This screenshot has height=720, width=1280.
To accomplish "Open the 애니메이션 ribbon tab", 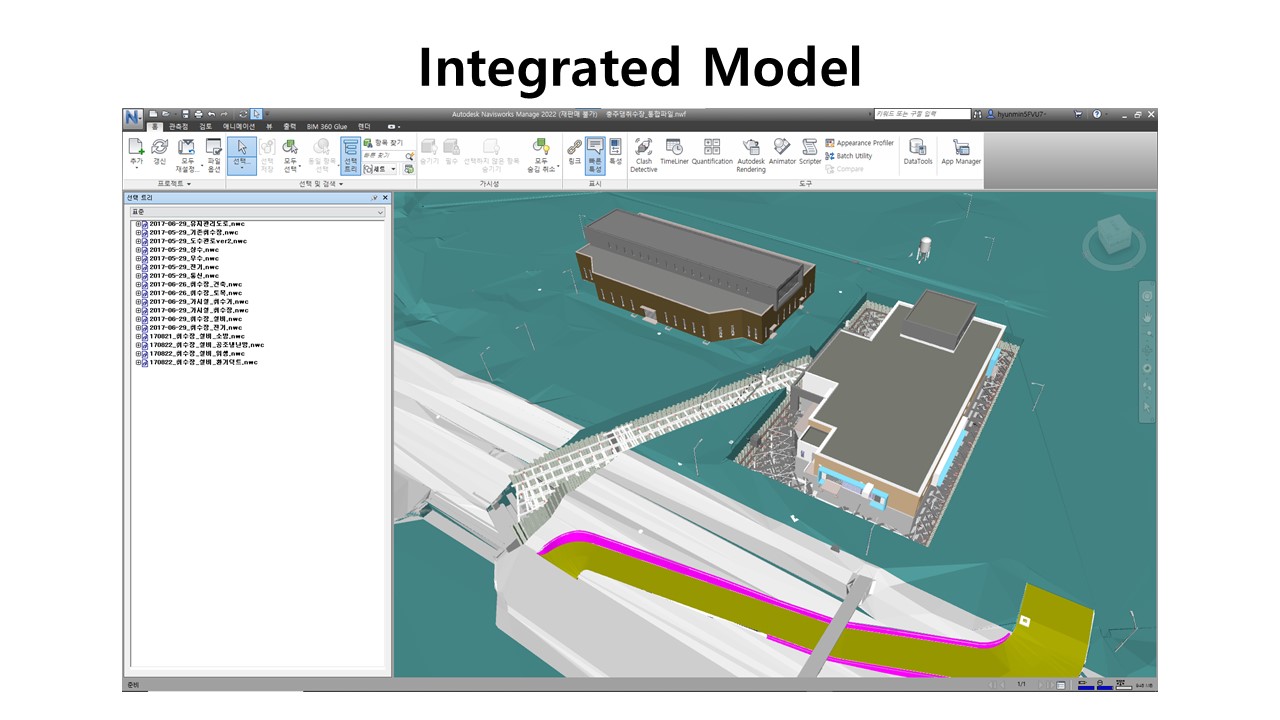I will [239, 127].
